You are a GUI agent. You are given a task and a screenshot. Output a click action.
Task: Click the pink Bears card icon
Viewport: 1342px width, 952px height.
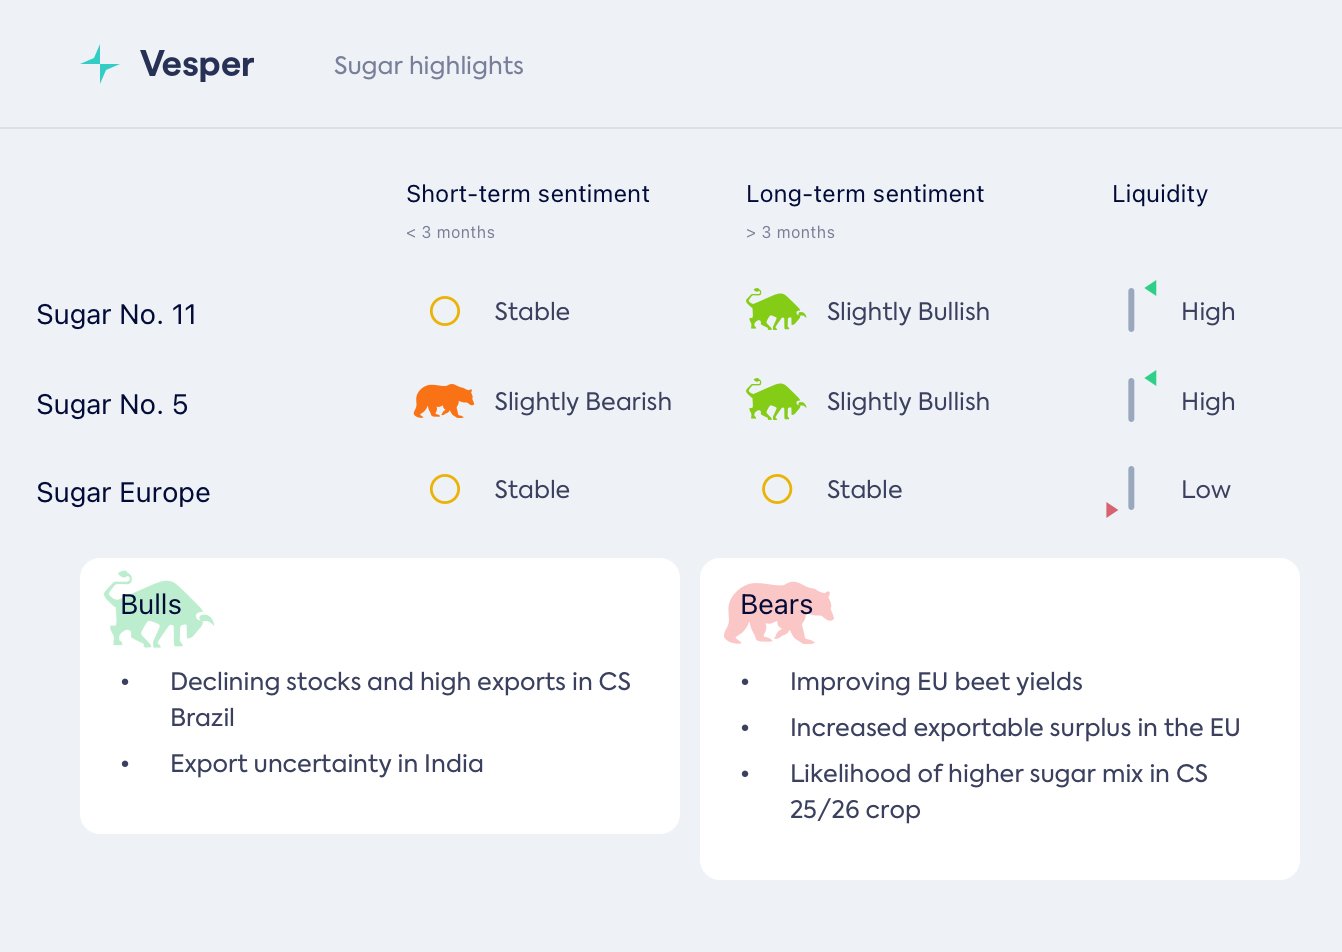coord(778,611)
